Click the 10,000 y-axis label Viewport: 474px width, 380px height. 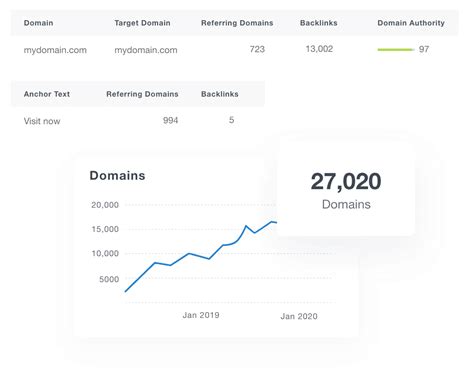pos(105,254)
